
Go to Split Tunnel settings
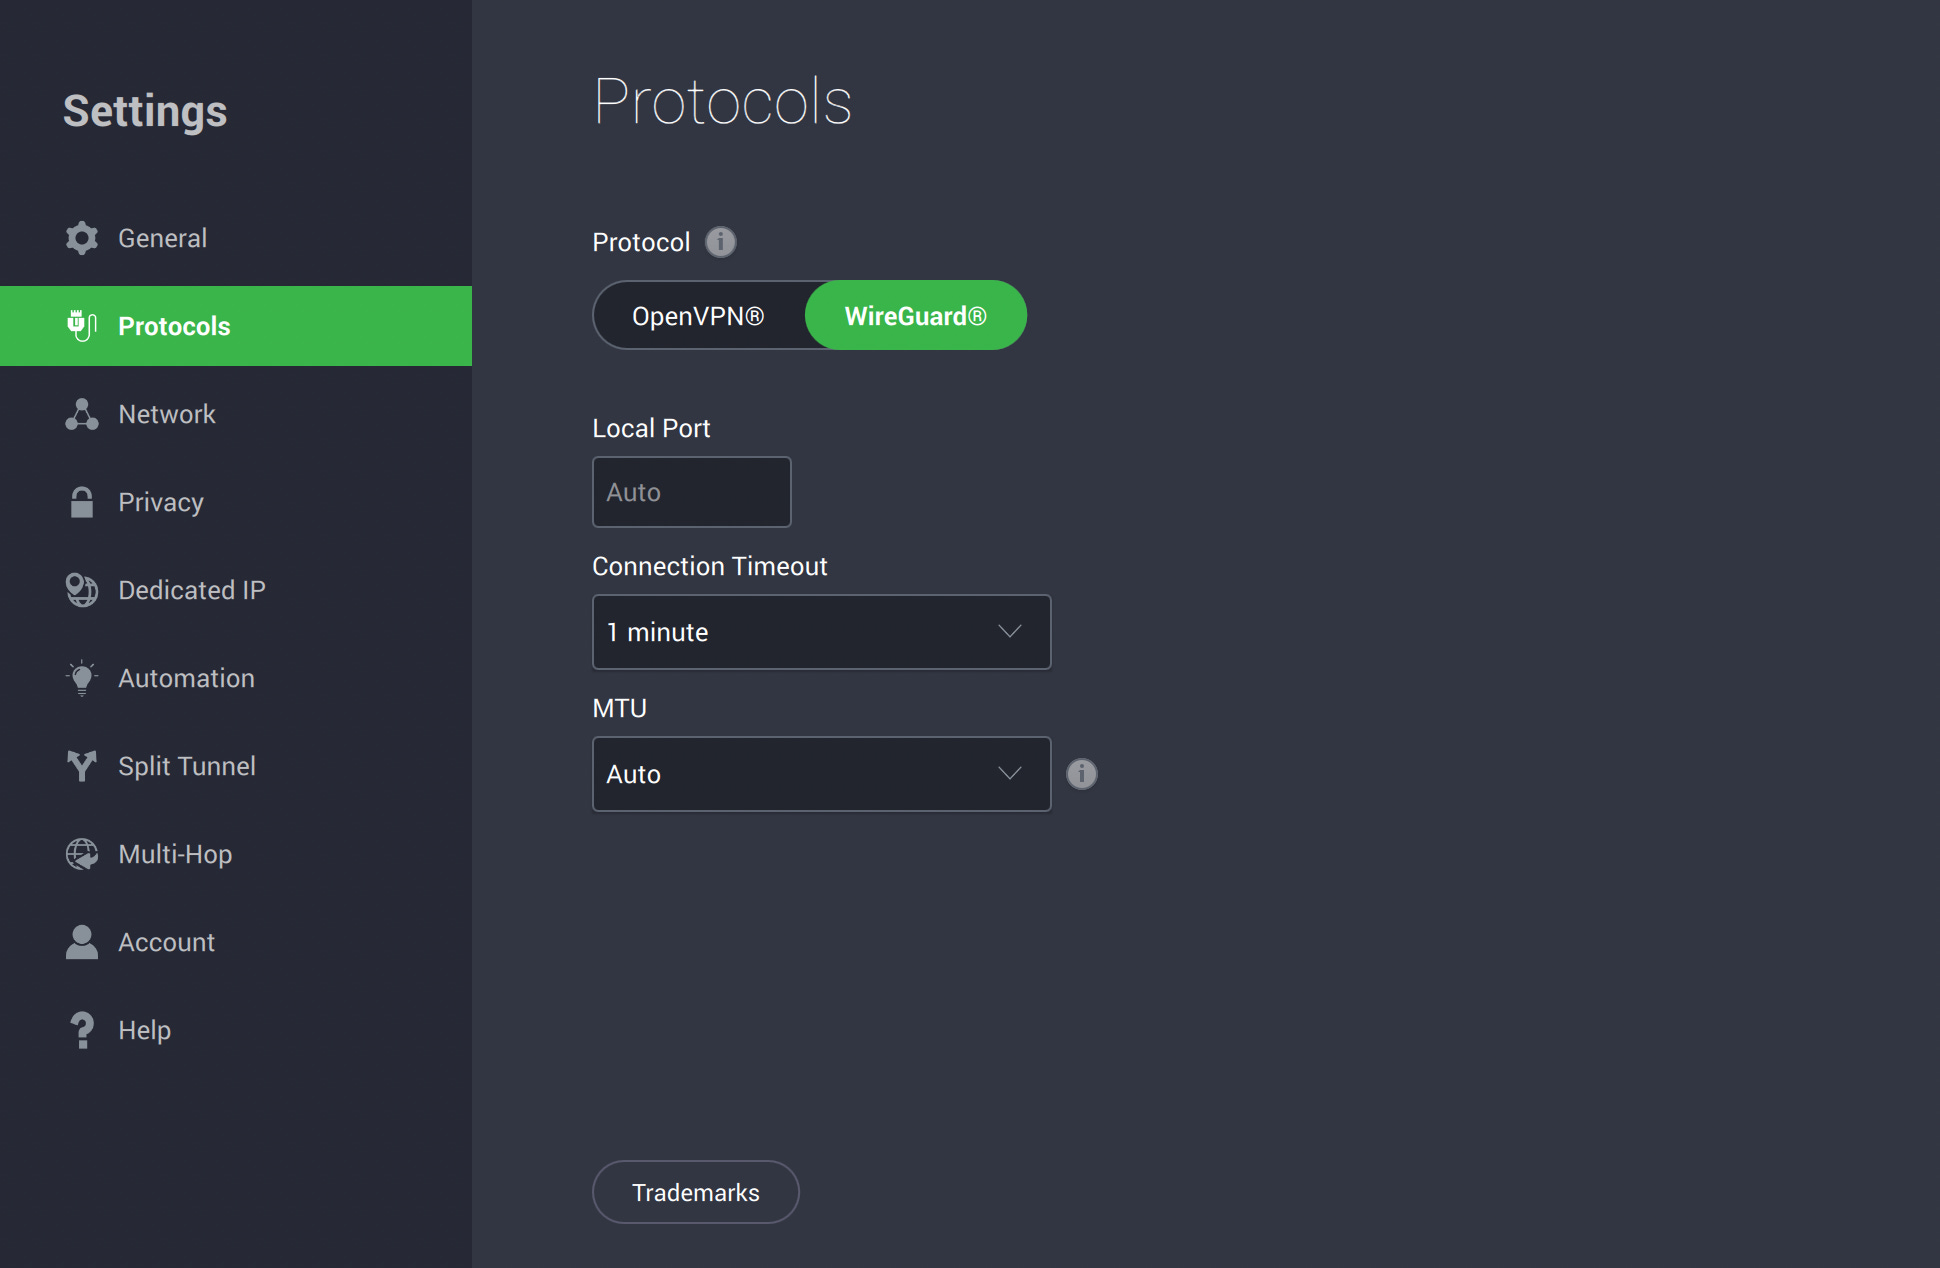pos(187,766)
